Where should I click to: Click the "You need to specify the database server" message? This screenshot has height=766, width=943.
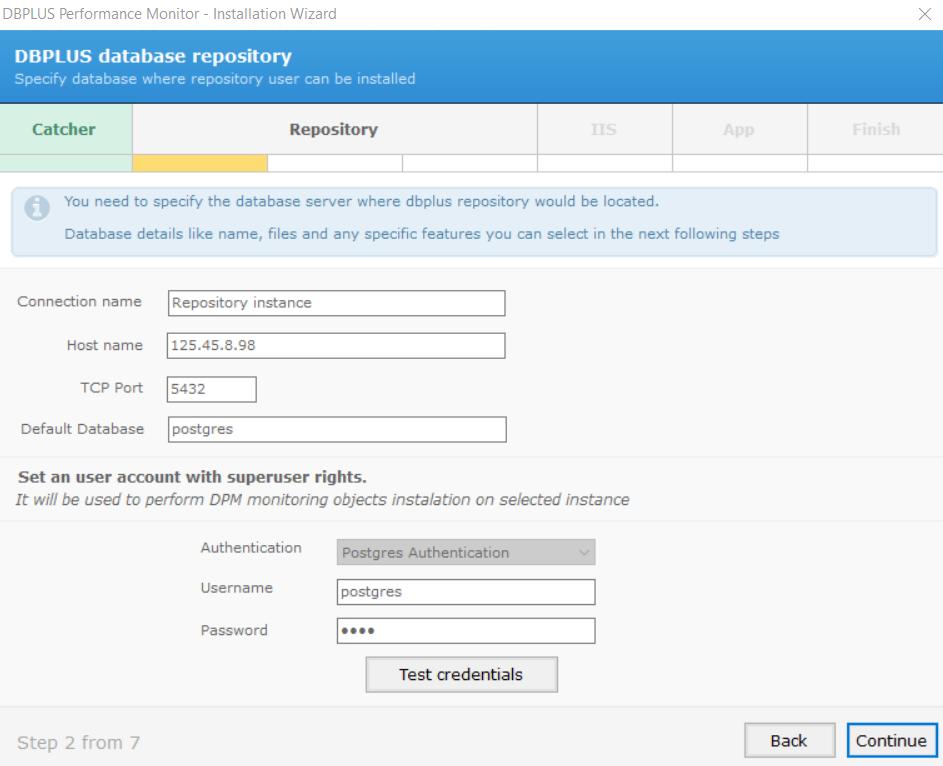[x=361, y=201]
